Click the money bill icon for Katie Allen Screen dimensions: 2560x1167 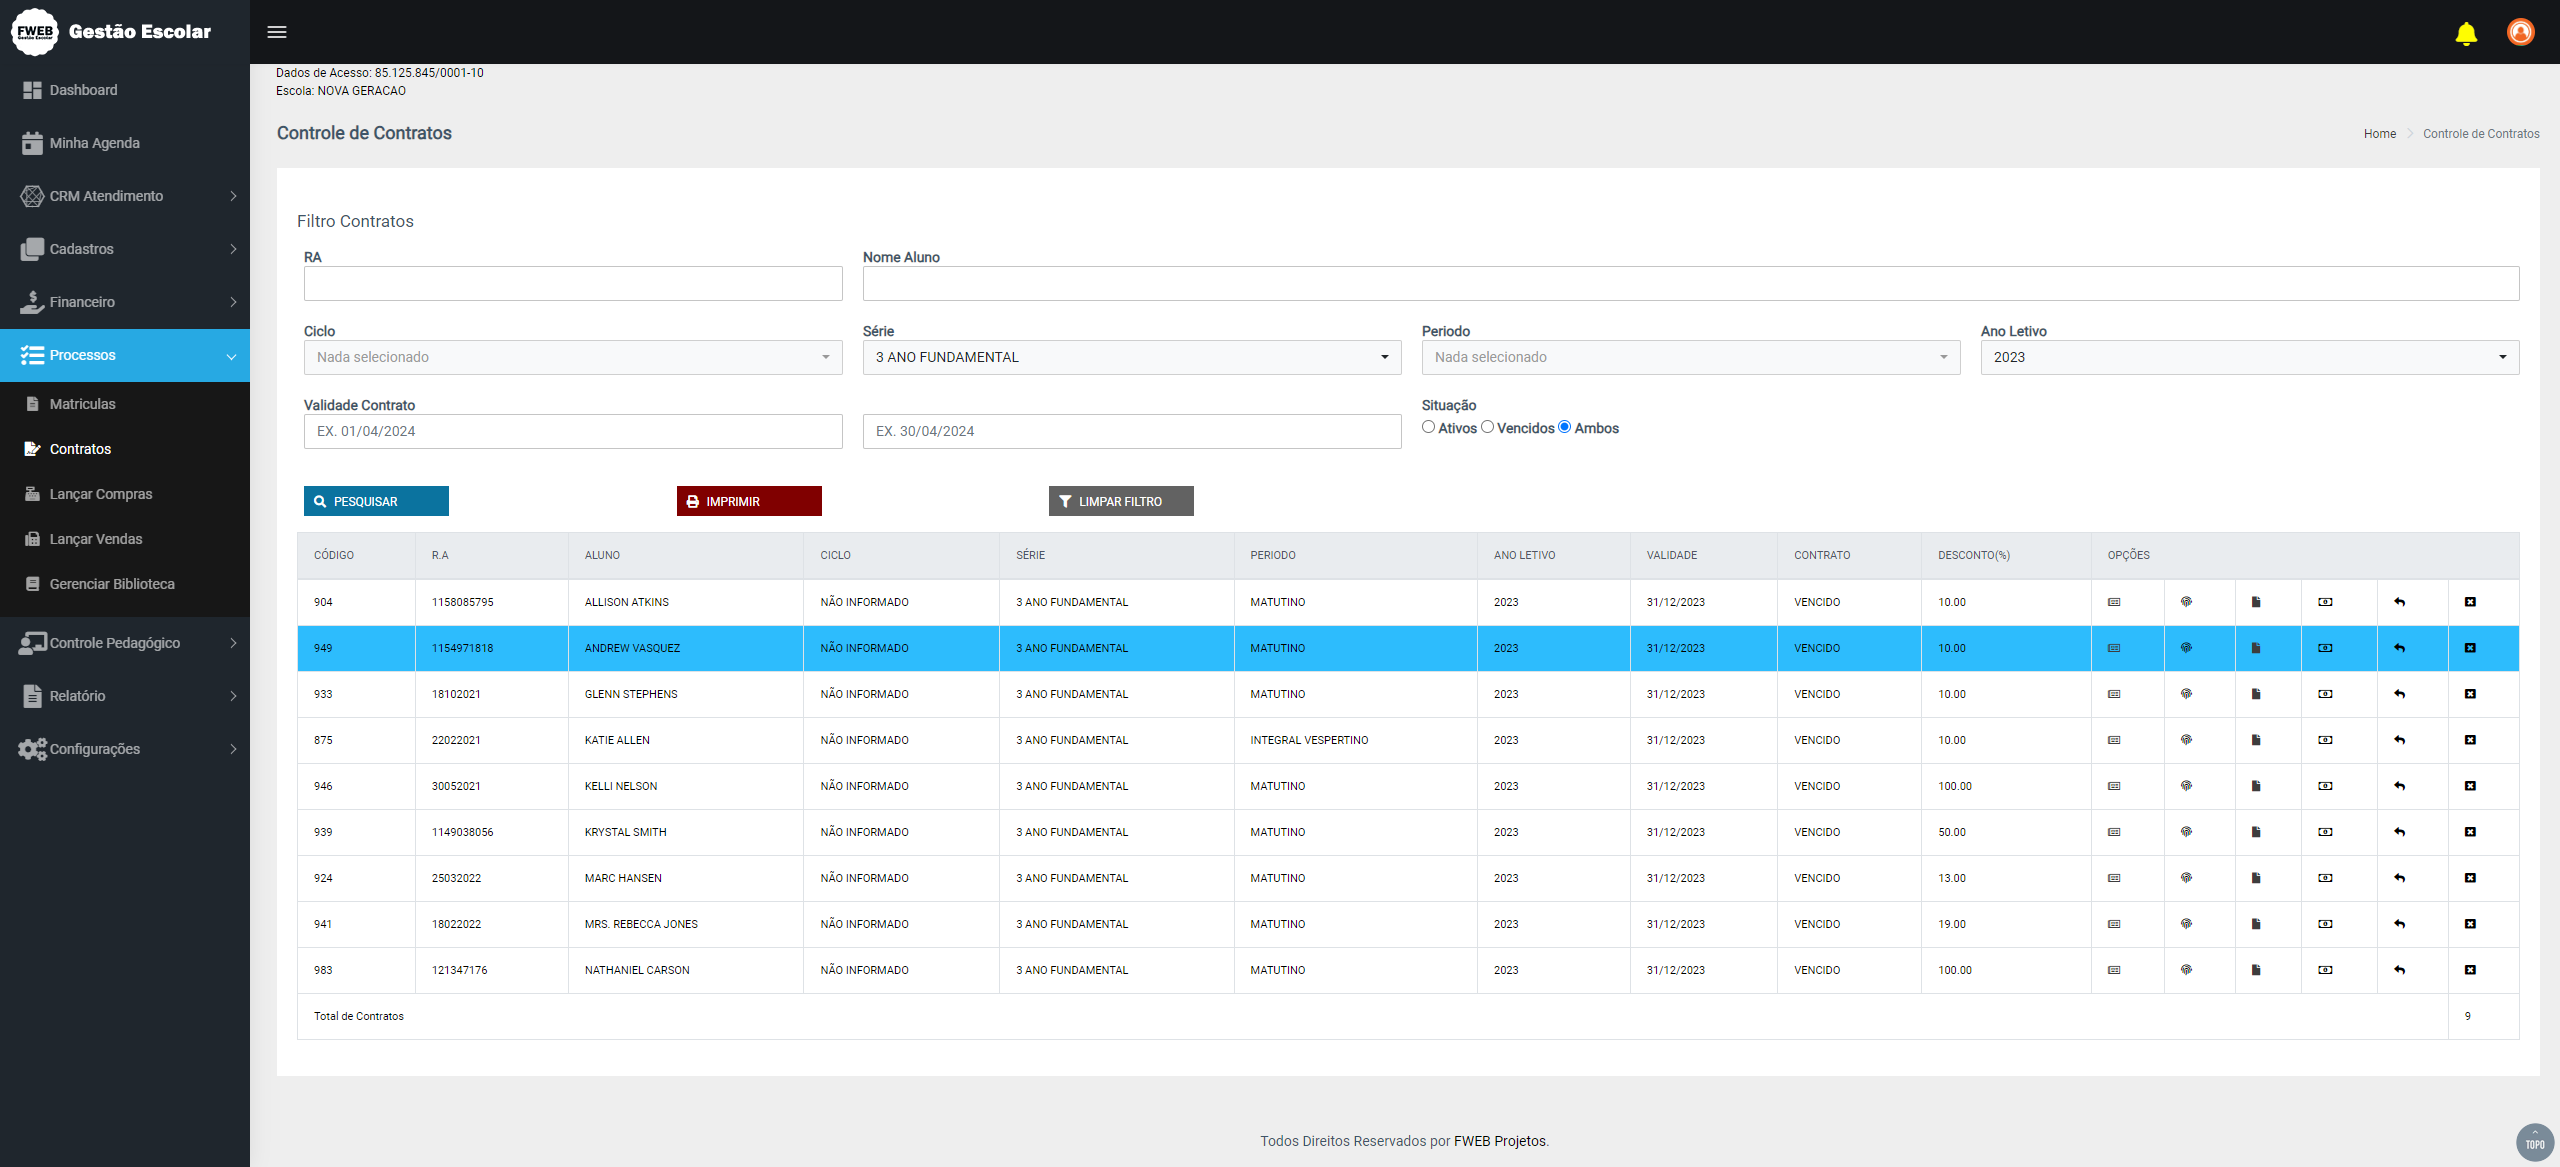point(2325,740)
